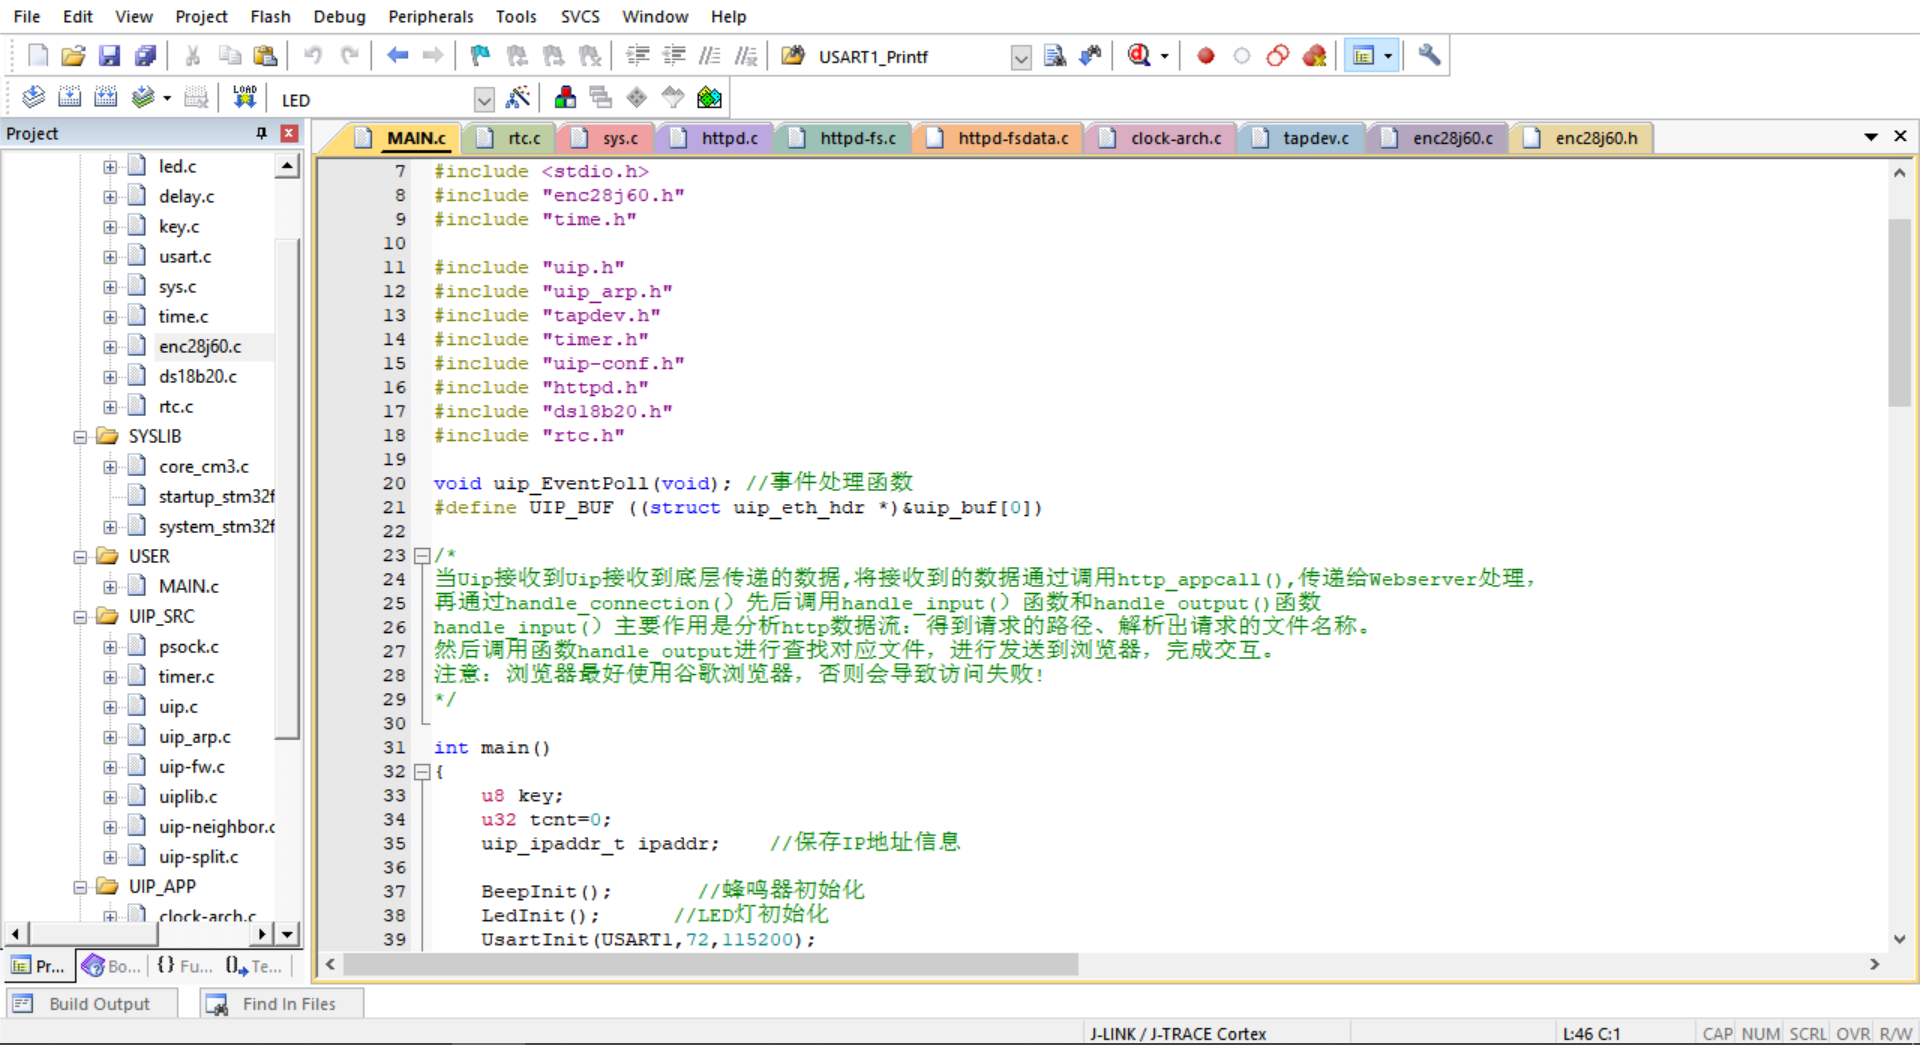Open the LED target selection dropdown
Image resolution: width=1920 pixels, height=1045 pixels.
(x=484, y=99)
